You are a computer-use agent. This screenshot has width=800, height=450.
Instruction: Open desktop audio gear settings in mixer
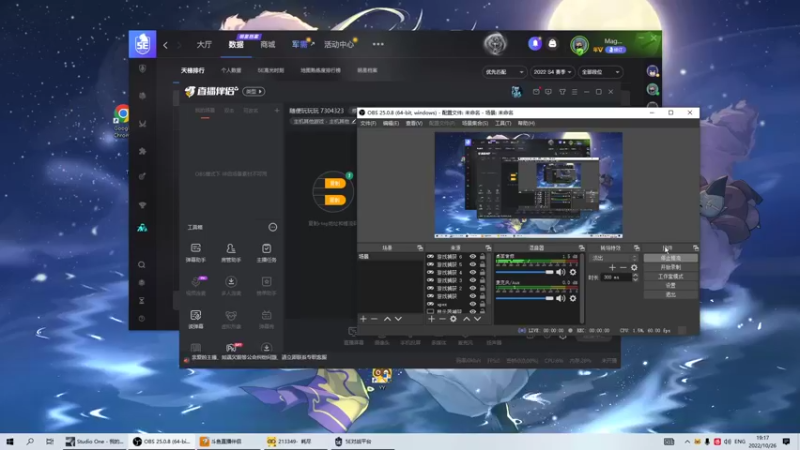click(x=573, y=272)
